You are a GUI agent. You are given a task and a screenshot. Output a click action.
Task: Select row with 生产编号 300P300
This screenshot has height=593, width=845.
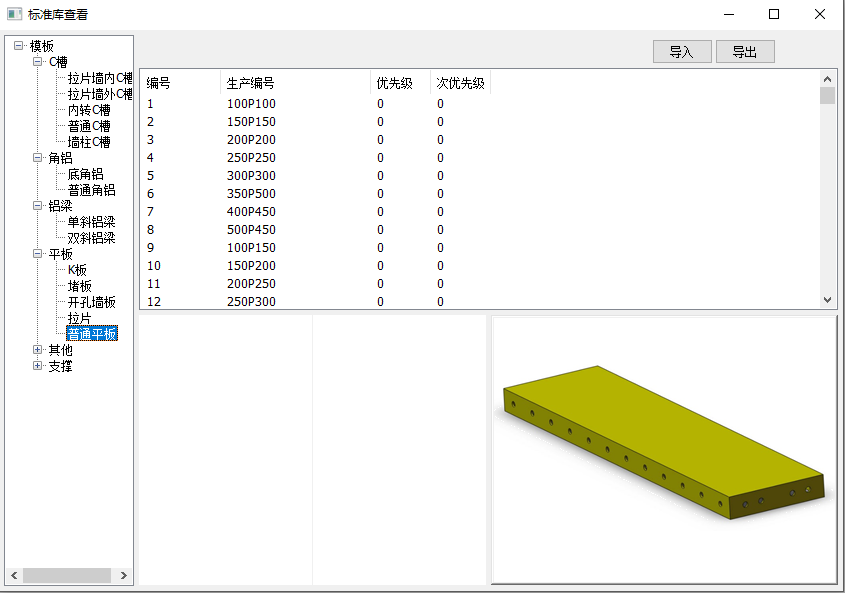[x=251, y=176]
